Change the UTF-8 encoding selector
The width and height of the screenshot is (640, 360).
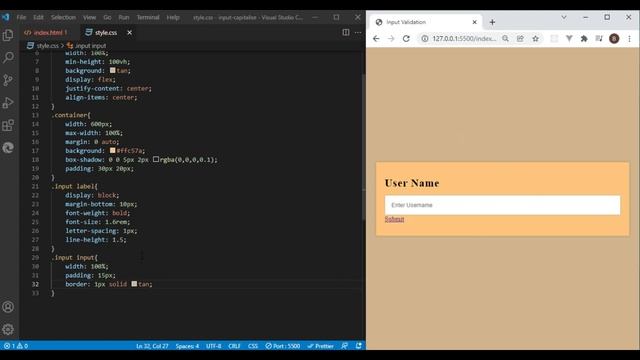point(213,346)
